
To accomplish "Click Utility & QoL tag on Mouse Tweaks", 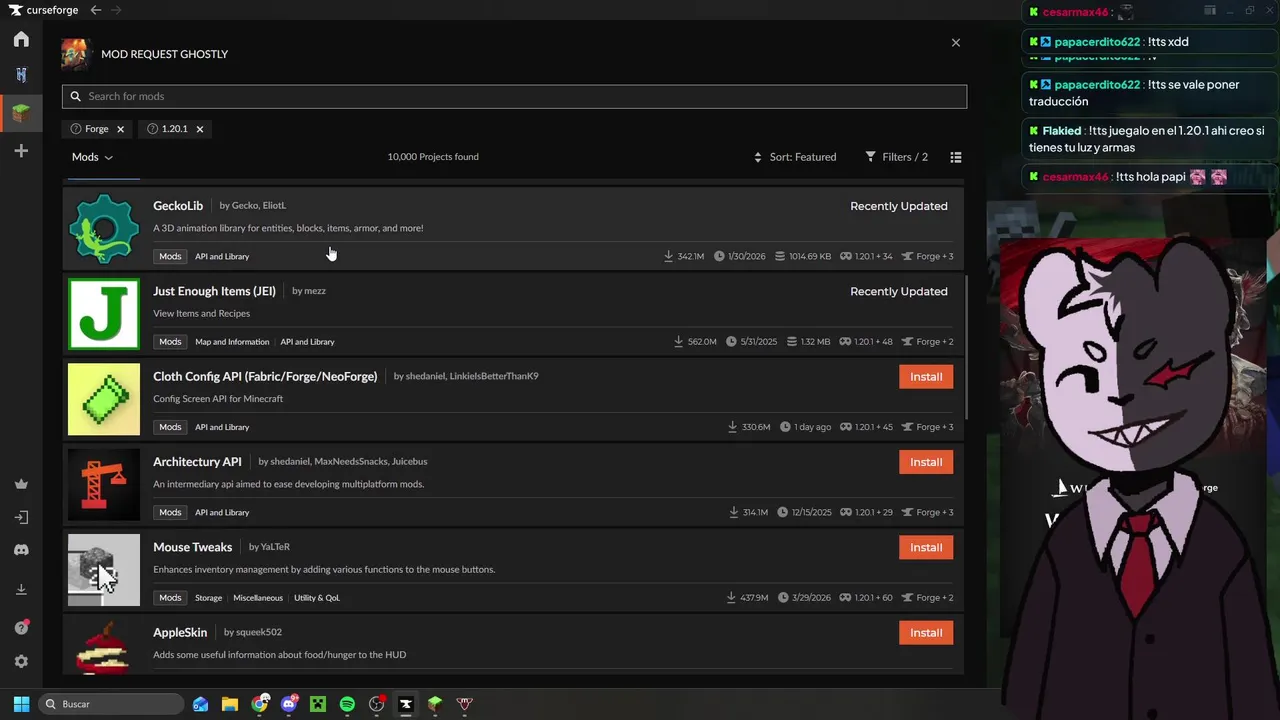I will 317,598.
